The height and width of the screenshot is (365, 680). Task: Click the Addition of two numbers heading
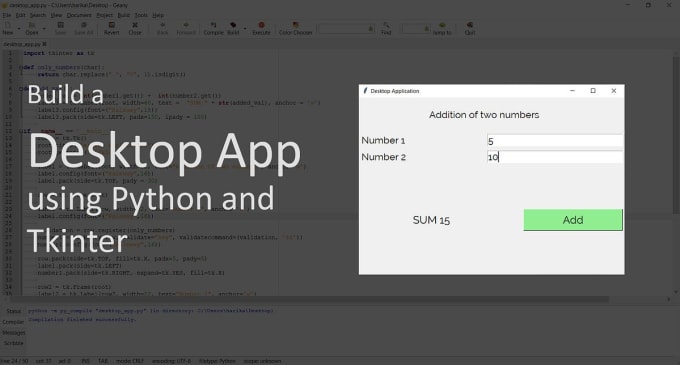(x=484, y=115)
